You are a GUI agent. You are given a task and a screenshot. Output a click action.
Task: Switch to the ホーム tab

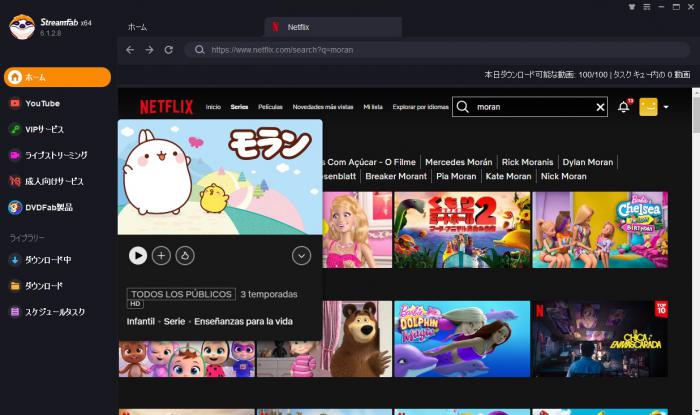[137, 27]
